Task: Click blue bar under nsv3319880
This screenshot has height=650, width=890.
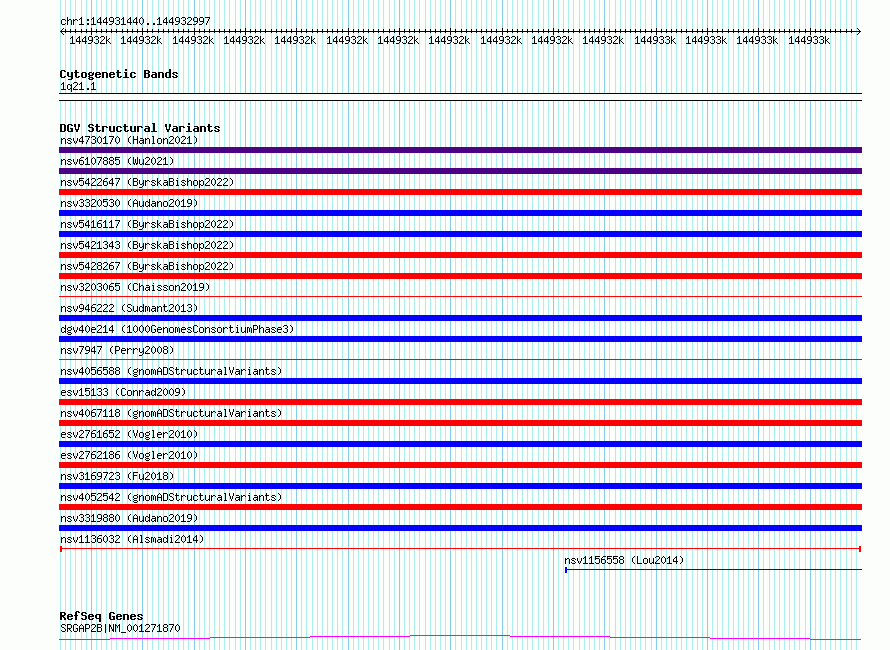Action: [460, 528]
